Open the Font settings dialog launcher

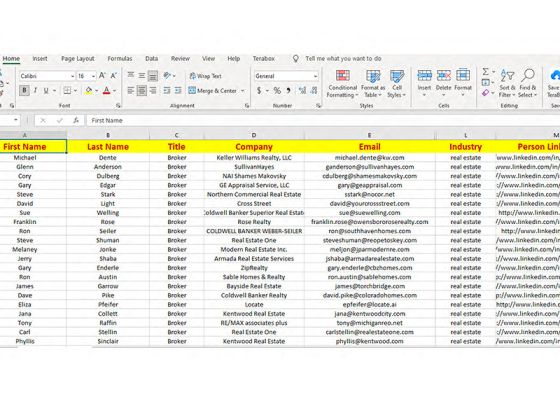(x=118, y=106)
